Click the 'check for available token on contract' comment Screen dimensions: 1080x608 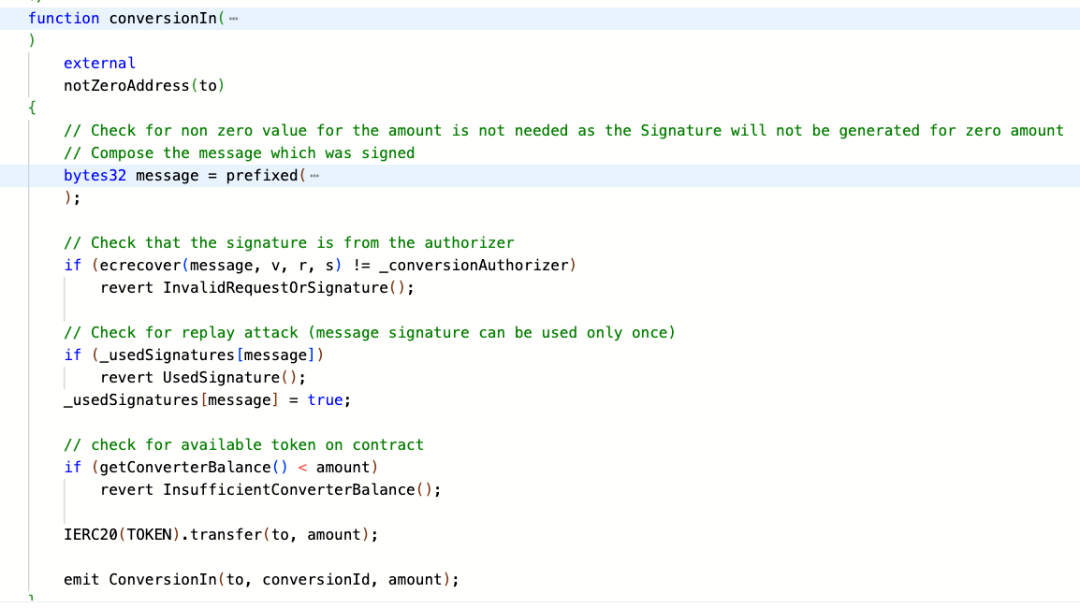click(243, 445)
